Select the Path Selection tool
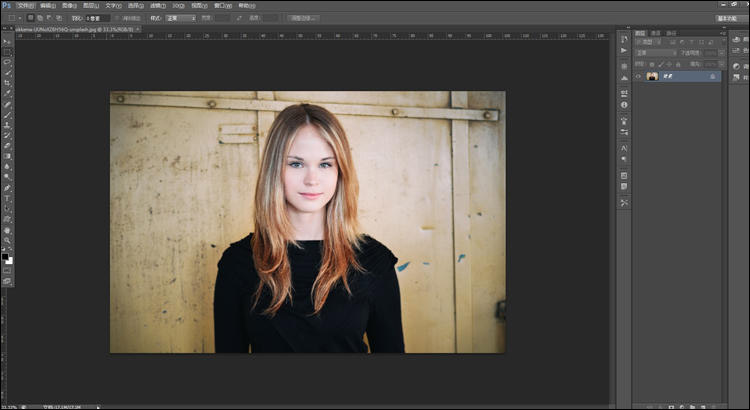Viewport: 750px width, 410px height. (x=7, y=209)
